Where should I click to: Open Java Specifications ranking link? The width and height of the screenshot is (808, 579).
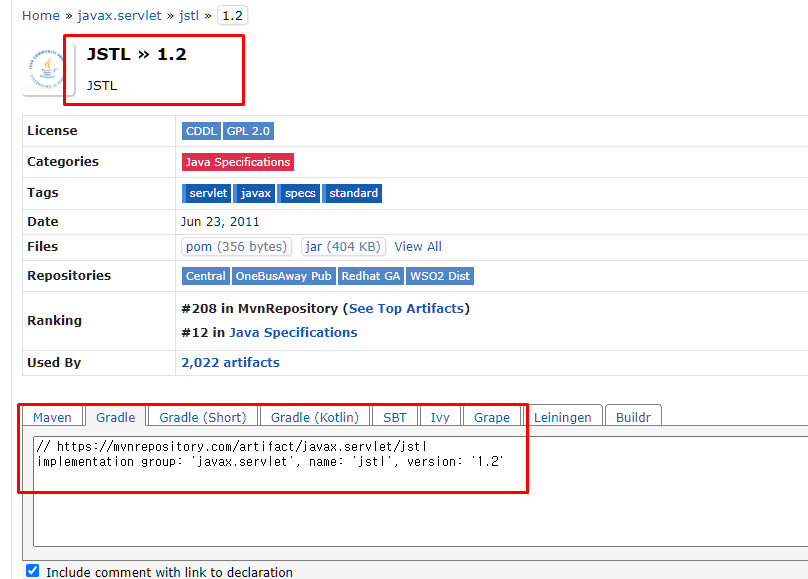(x=293, y=333)
